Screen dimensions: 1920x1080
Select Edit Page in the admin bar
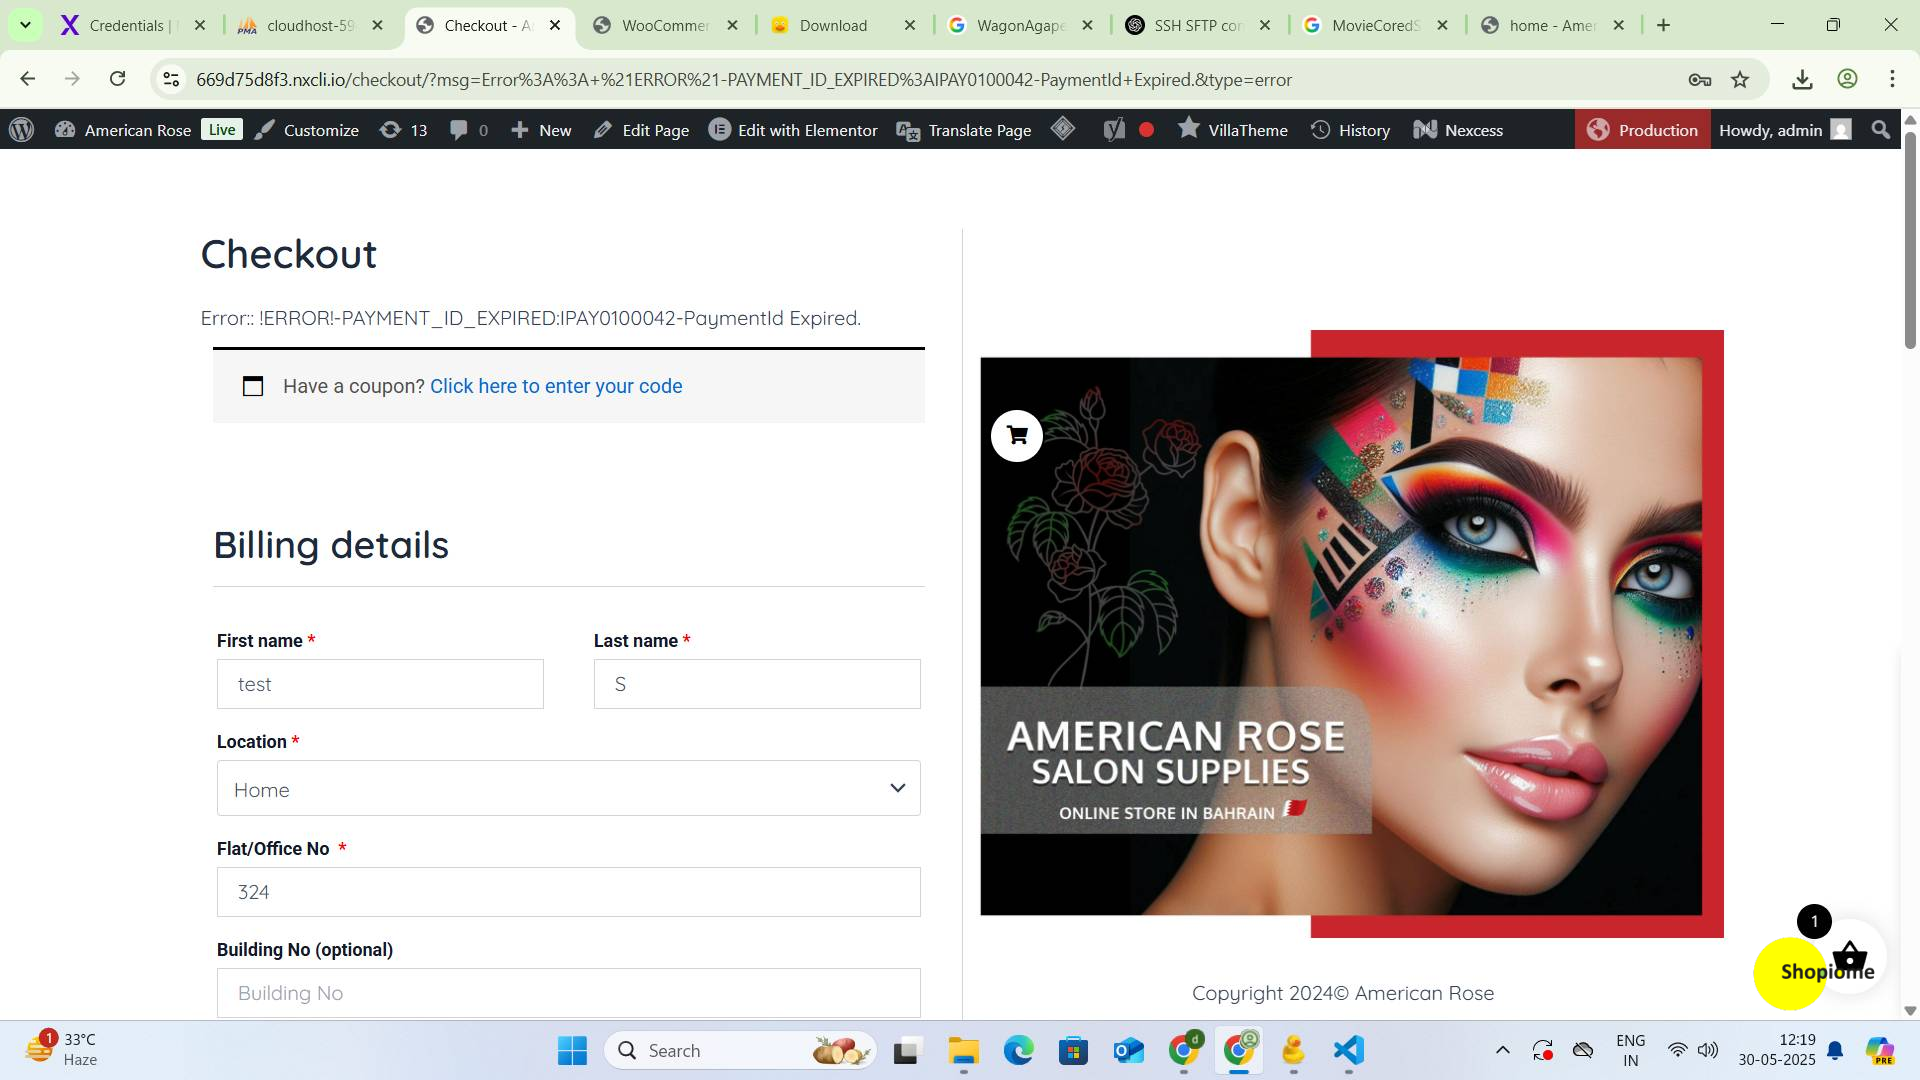(x=641, y=130)
